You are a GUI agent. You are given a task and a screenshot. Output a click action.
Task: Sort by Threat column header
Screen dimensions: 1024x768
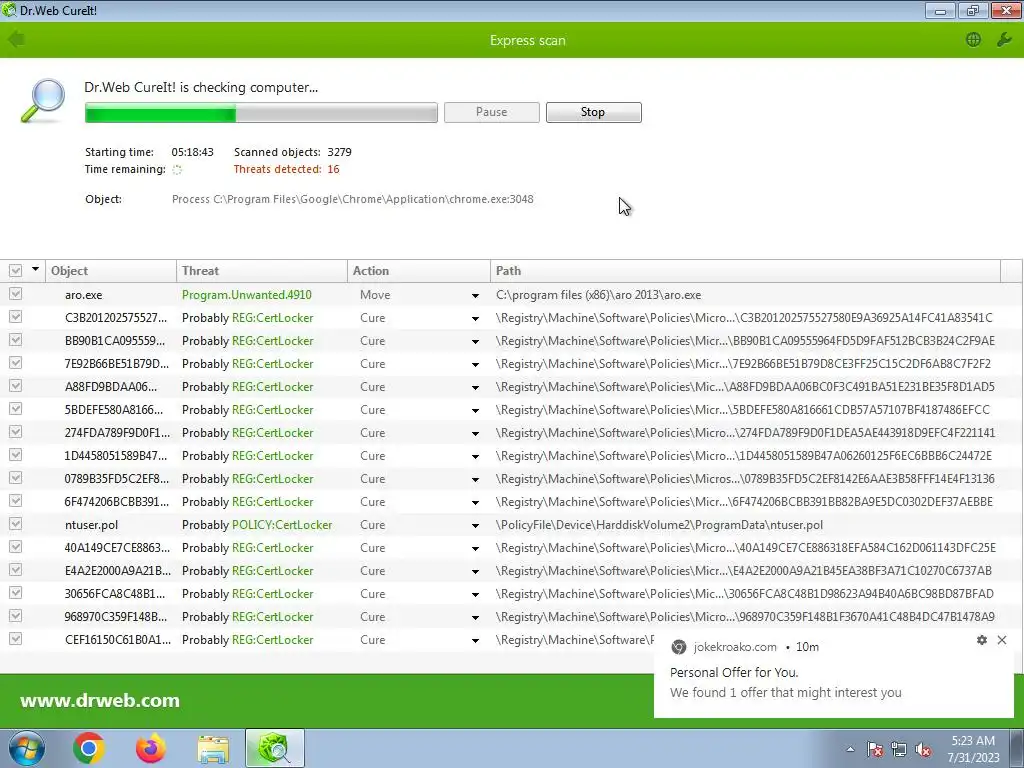(x=261, y=271)
